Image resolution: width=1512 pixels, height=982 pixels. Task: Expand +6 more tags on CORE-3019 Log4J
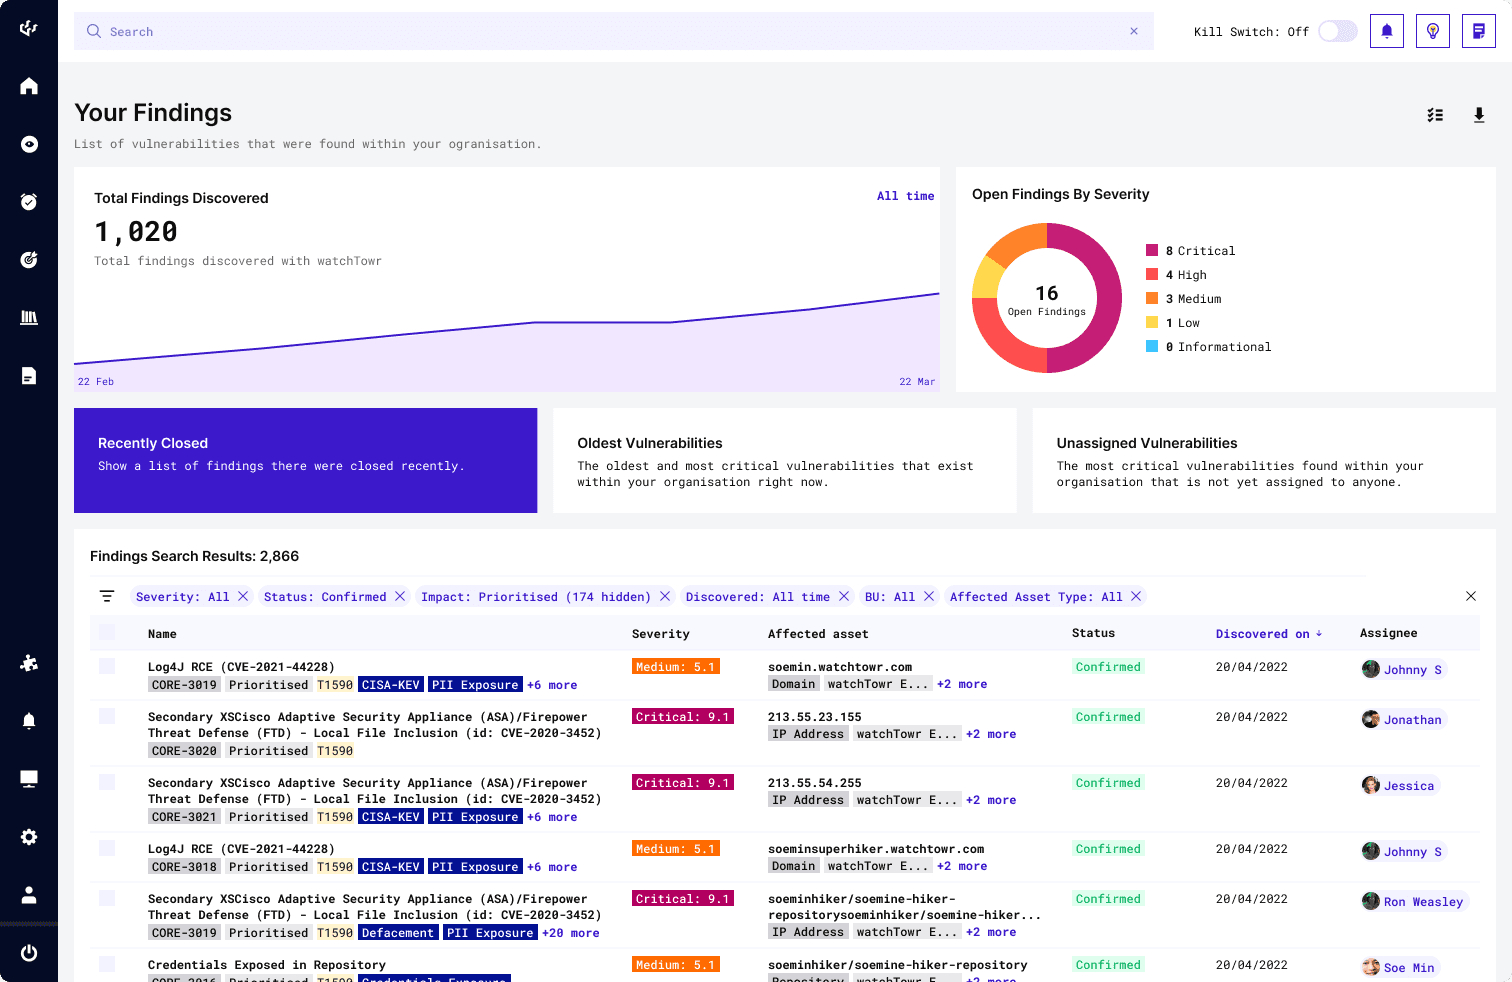[x=552, y=685]
